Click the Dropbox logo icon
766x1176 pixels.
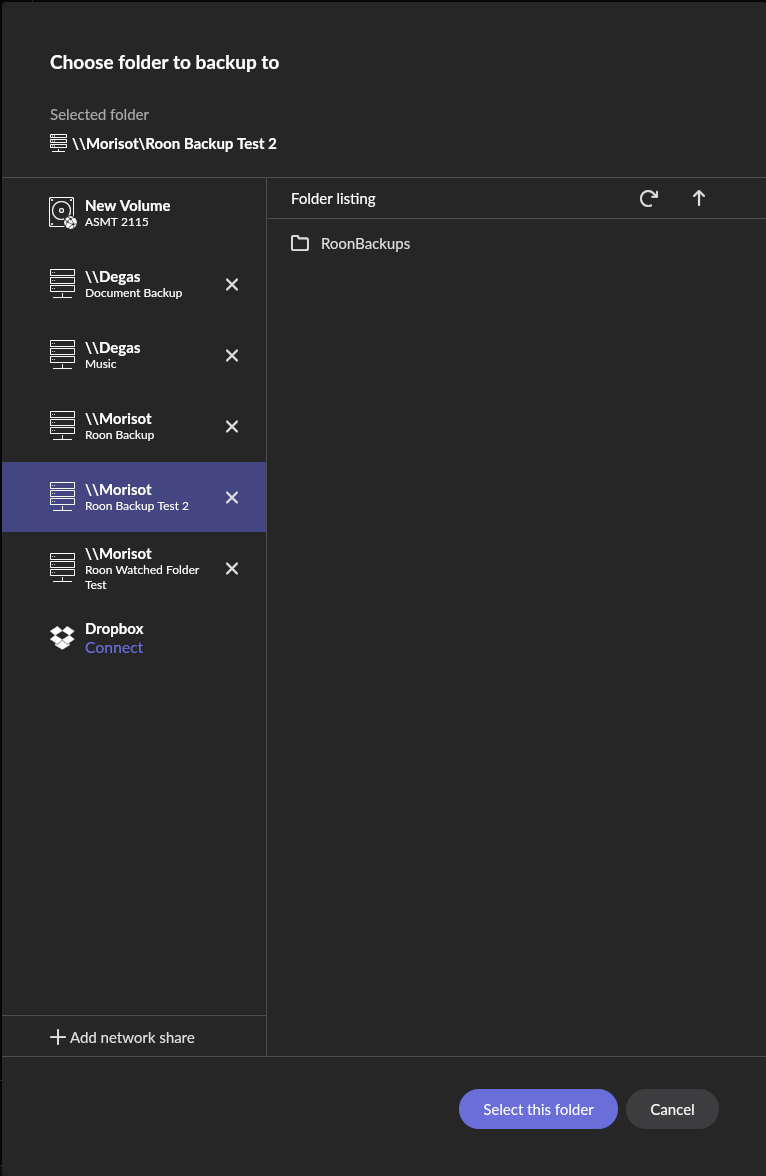pyautogui.click(x=62, y=638)
